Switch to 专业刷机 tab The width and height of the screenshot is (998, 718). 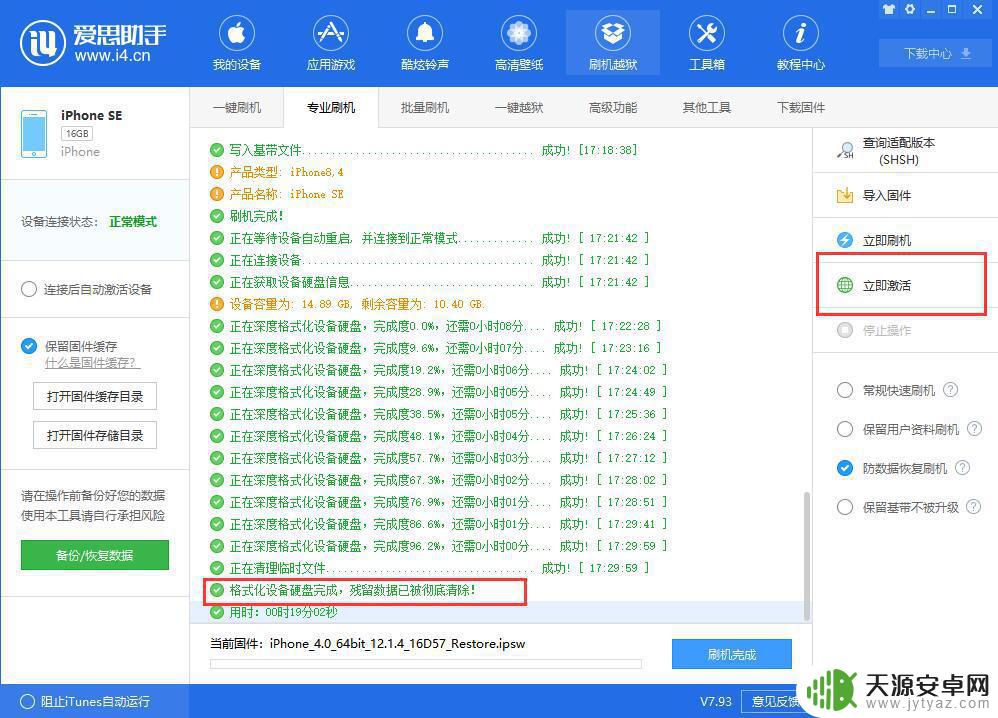coord(331,108)
